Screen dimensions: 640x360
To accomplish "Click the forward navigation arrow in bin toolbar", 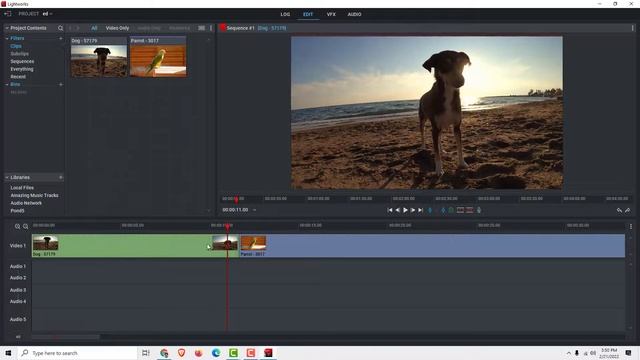I will pos(78,28).
